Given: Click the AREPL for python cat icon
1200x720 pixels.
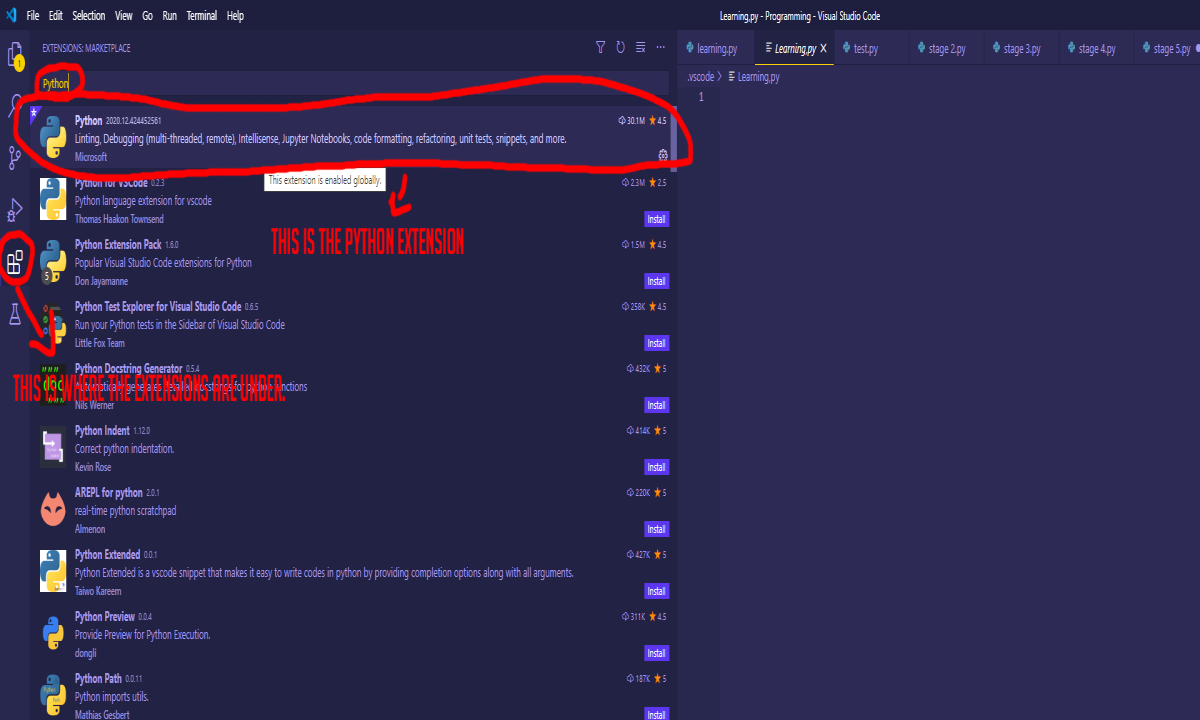Looking at the screenshot, I should click(x=53, y=510).
